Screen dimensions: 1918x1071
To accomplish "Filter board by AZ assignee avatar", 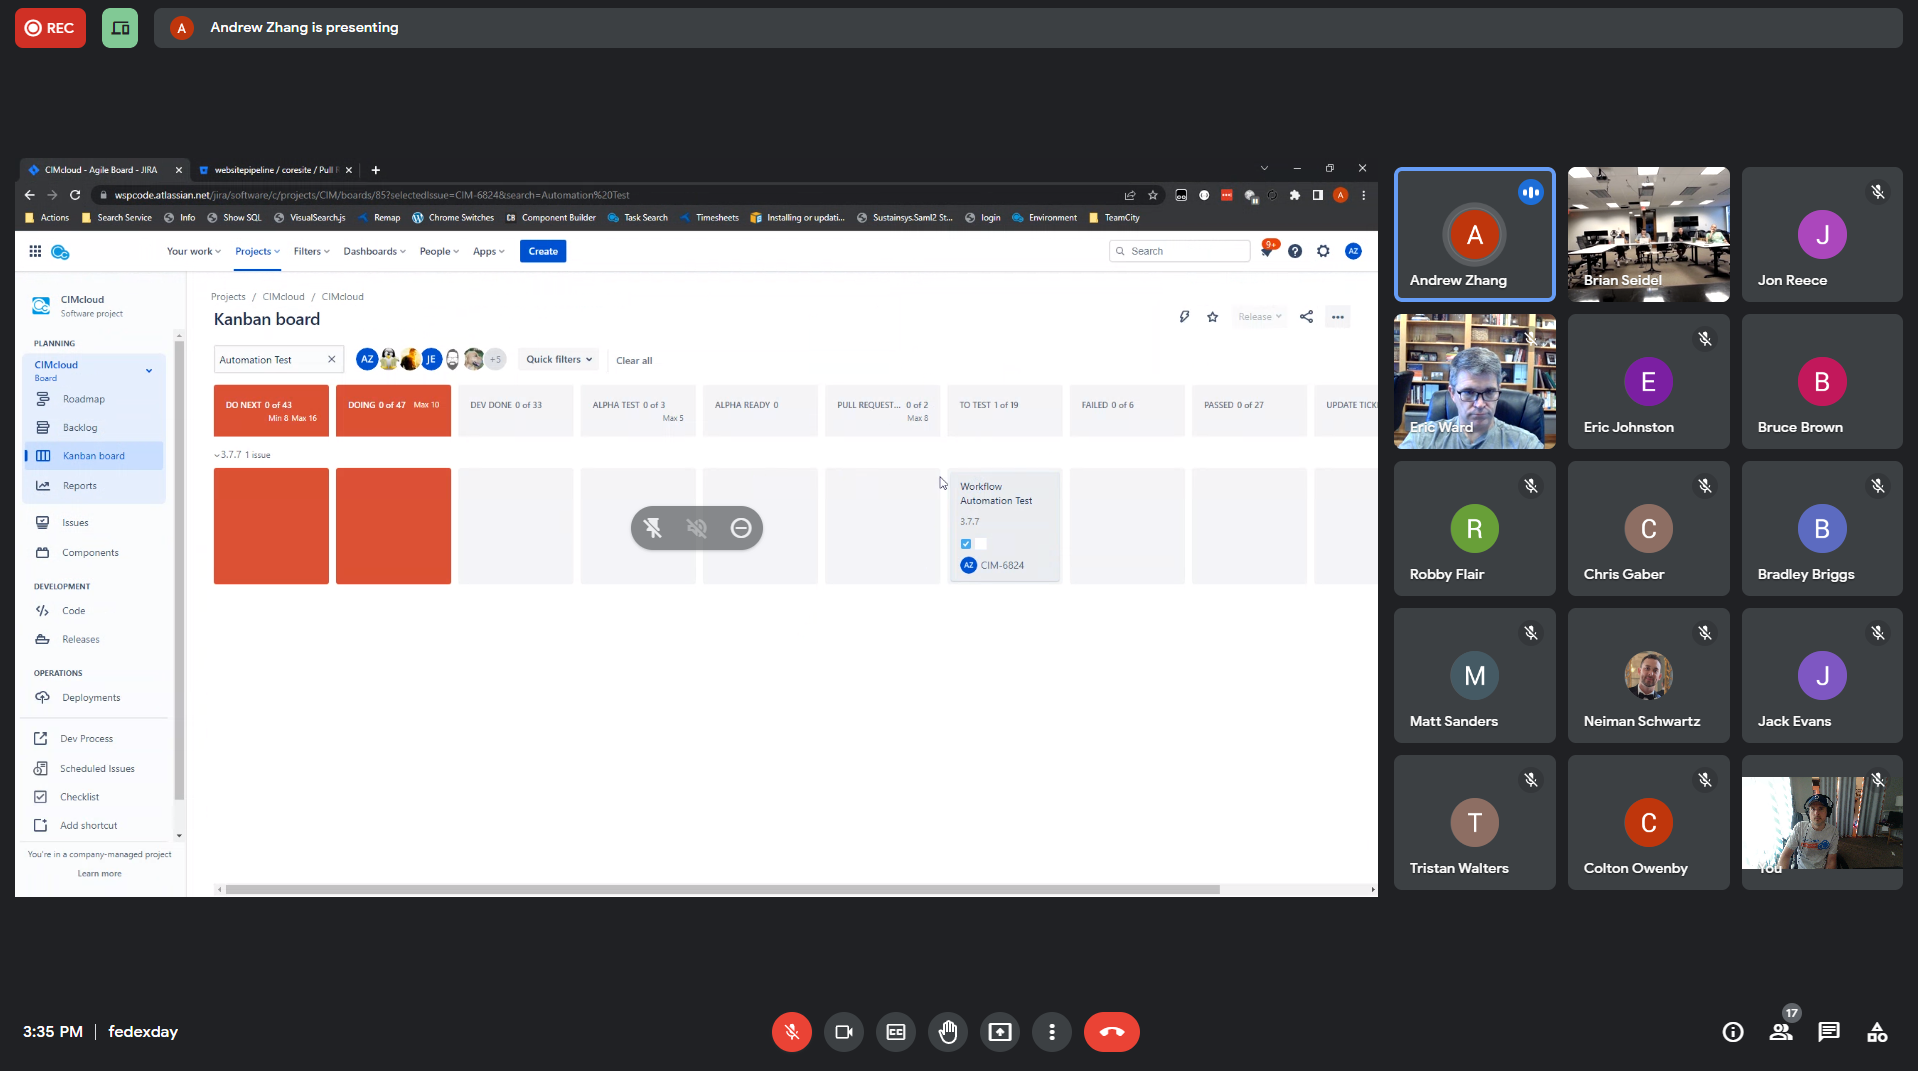I will click(367, 360).
